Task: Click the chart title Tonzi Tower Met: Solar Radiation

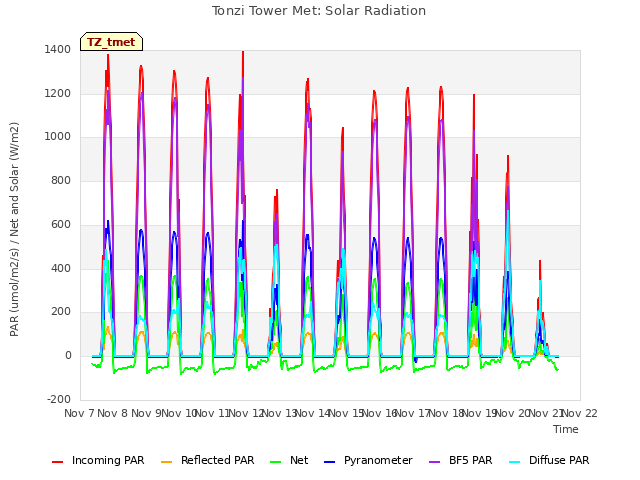Action: click(319, 11)
